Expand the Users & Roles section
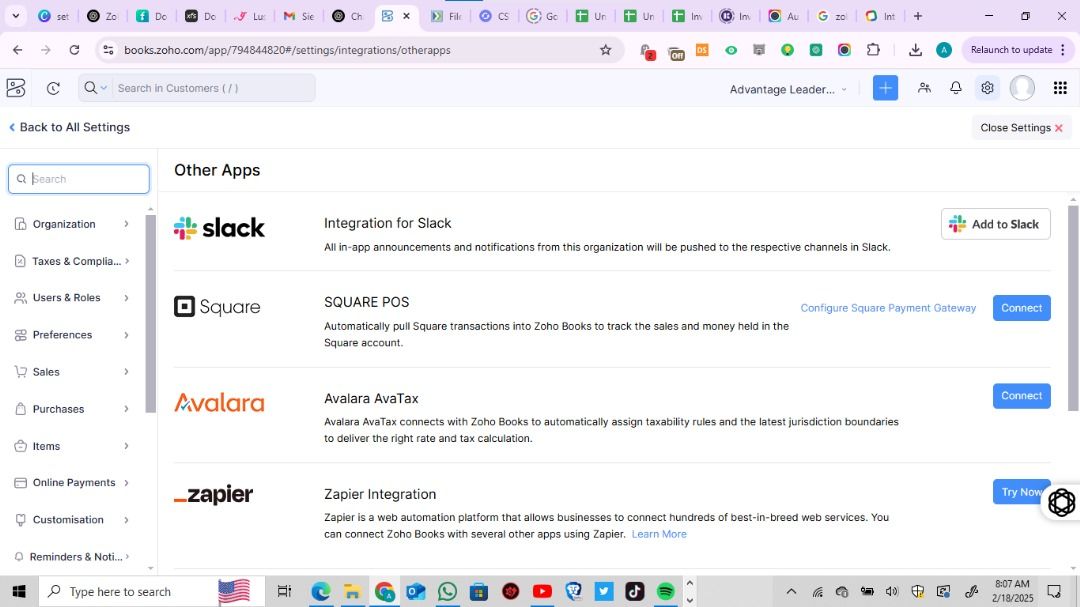The height and width of the screenshot is (607, 1080). [73, 298]
